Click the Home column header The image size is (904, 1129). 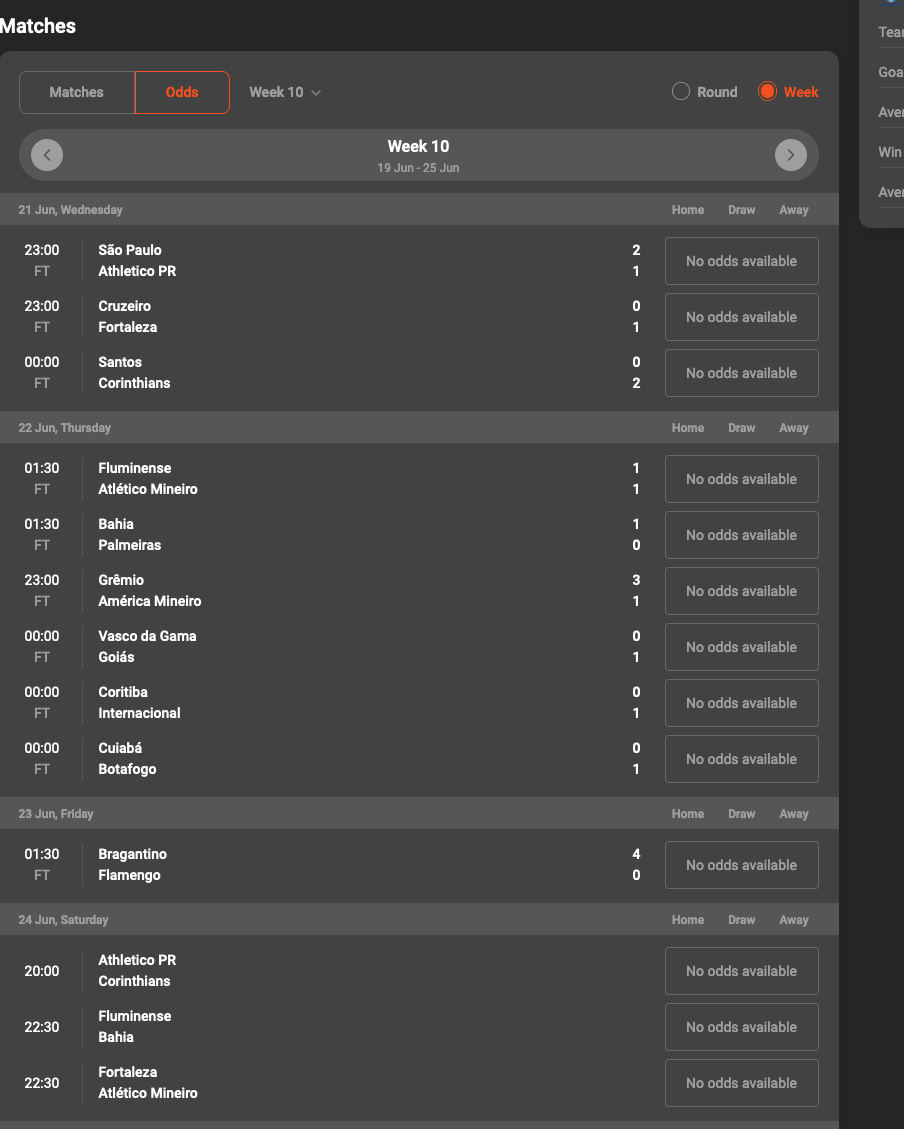(x=687, y=209)
